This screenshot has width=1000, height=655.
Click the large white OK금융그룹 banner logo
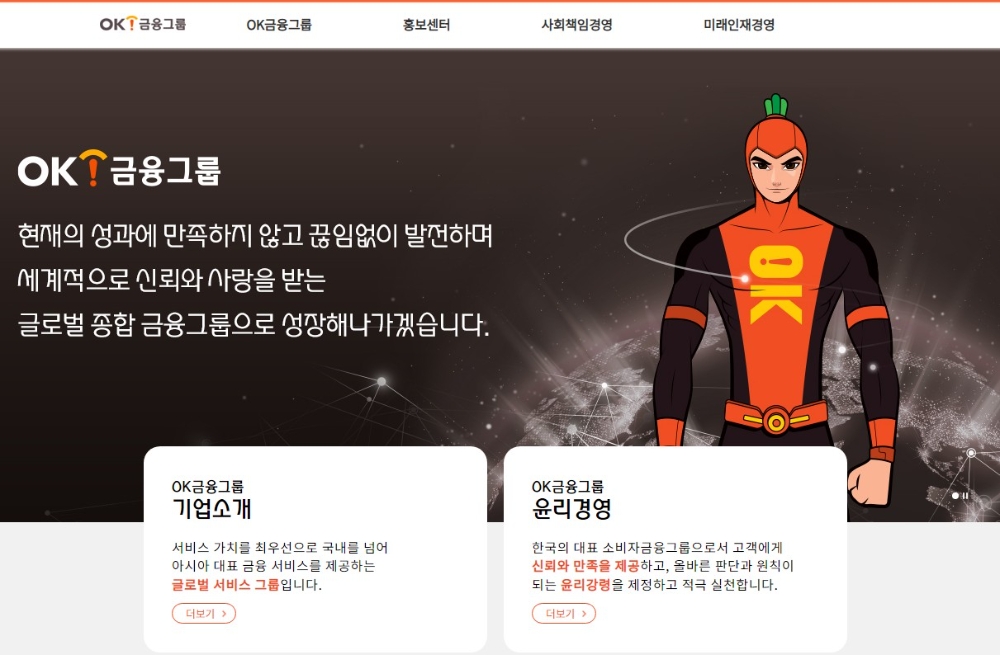click(119, 169)
